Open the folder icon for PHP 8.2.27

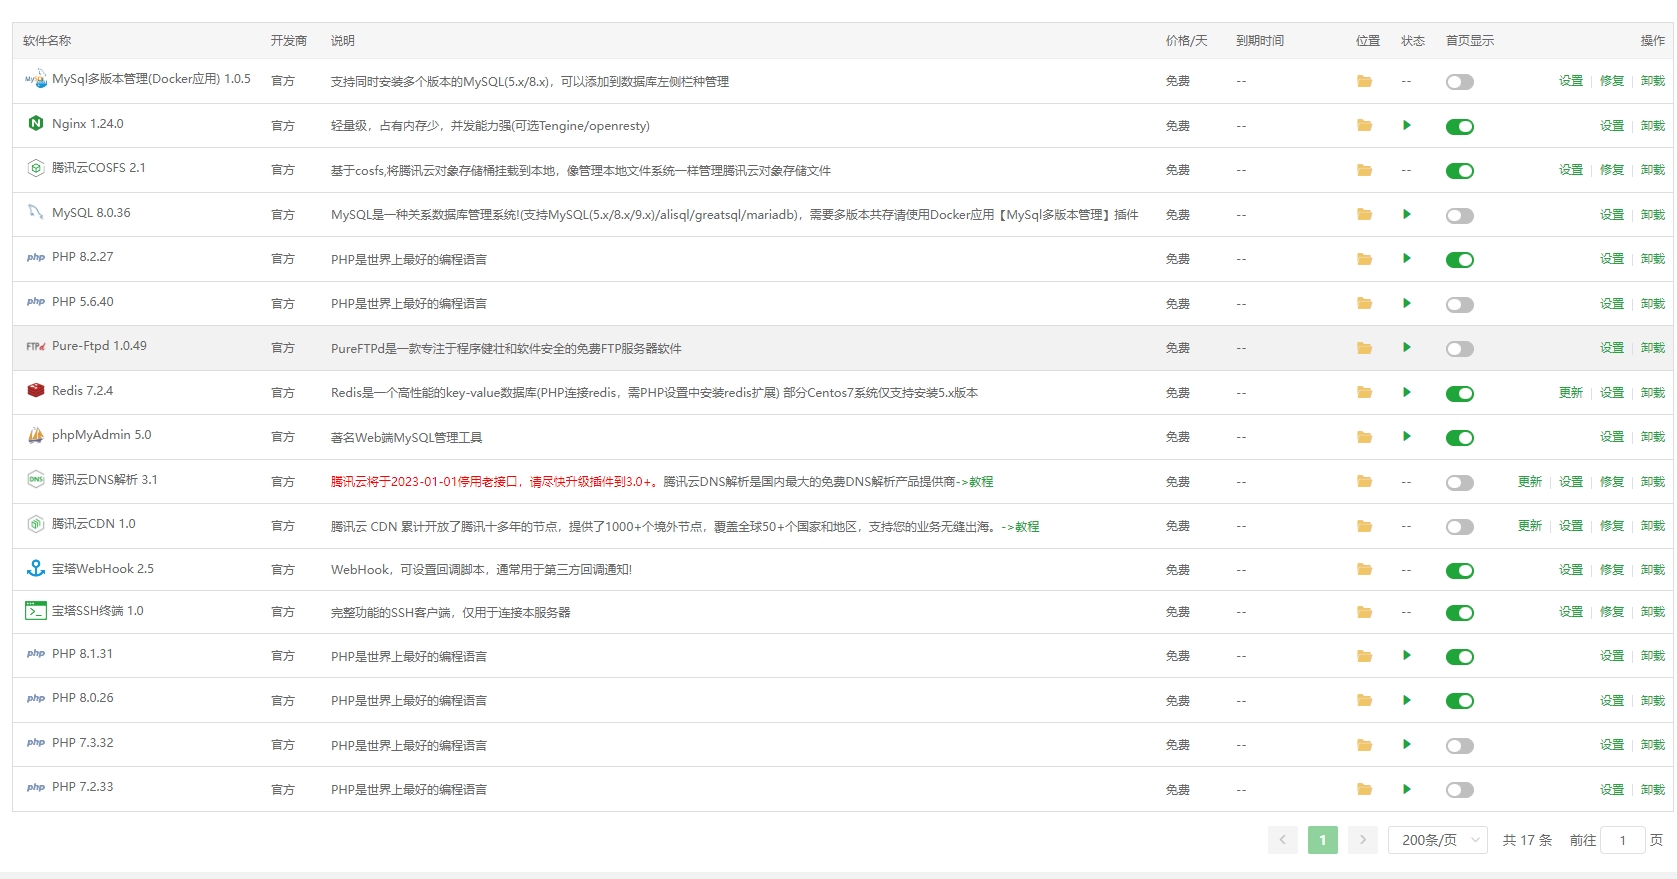1364,259
